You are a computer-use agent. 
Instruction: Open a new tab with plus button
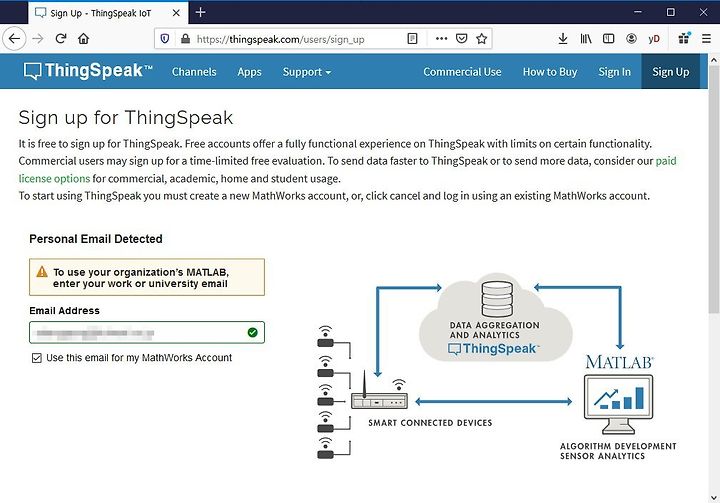point(200,12)
